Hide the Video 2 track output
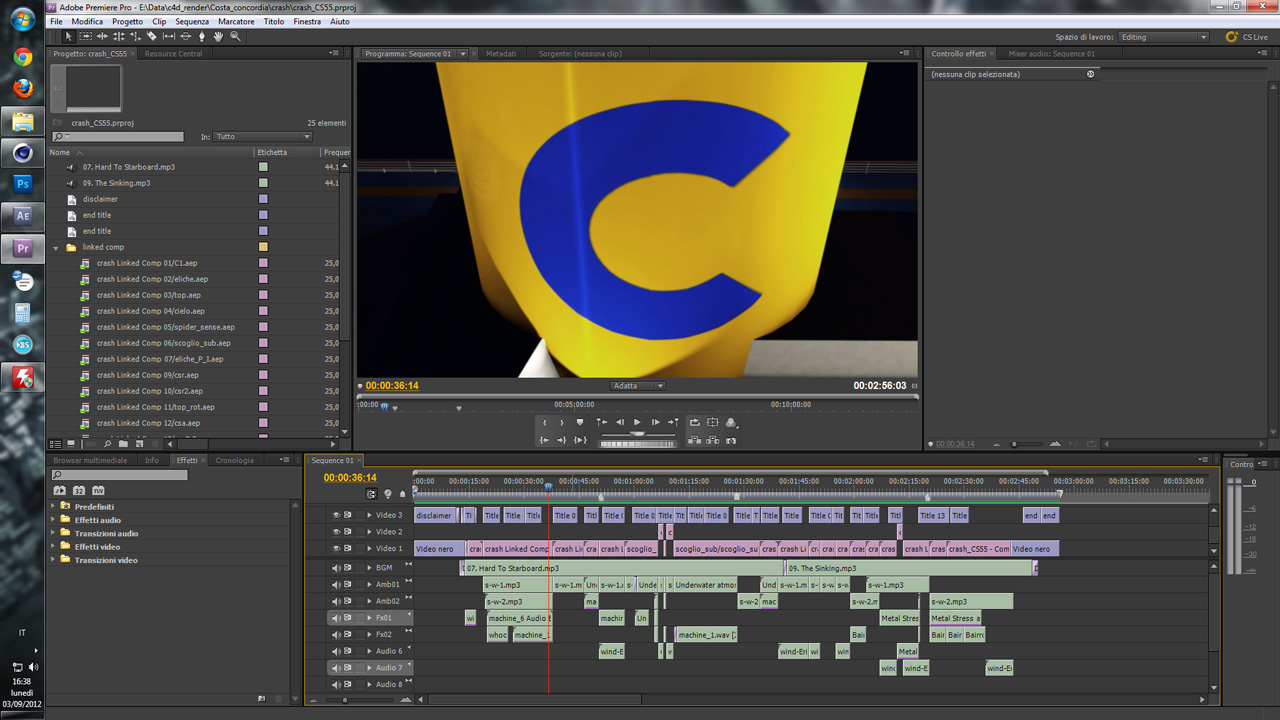This screenshot has width=1280, height=720. [336, 532]
